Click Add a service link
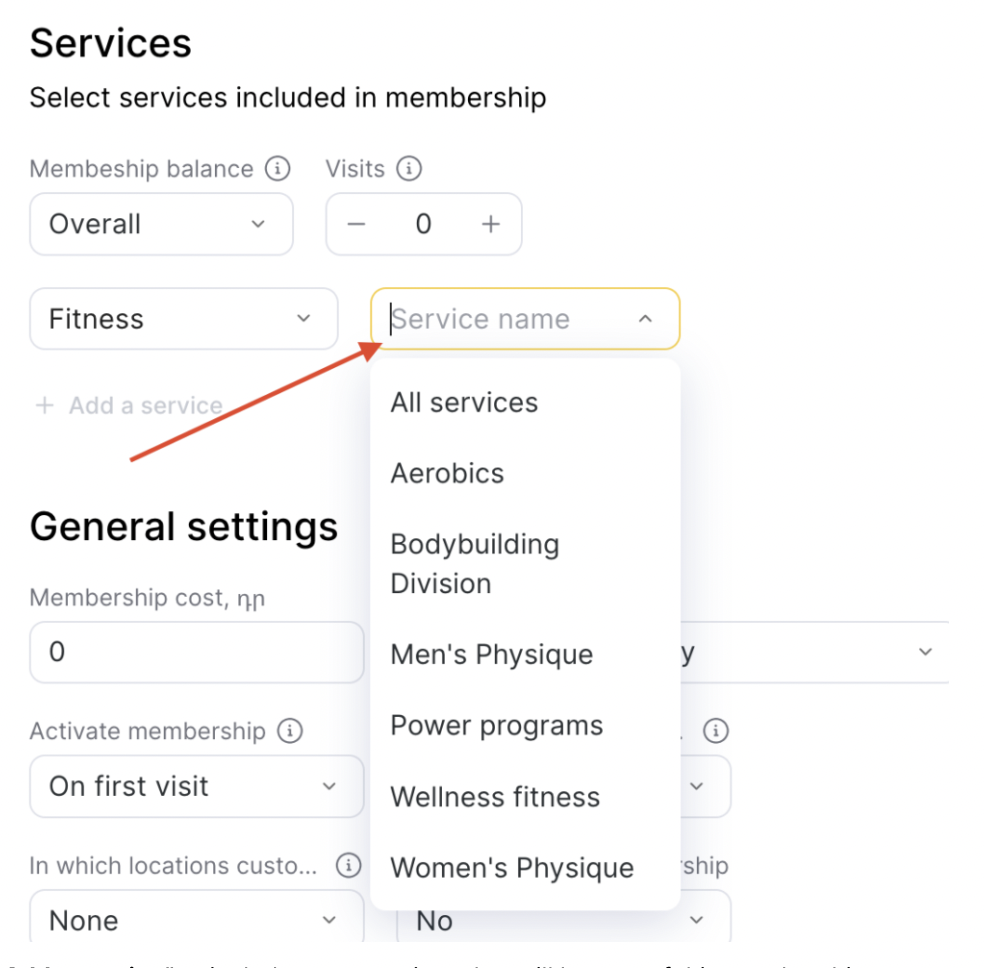 pyautogui.click(x=129, y=406)
